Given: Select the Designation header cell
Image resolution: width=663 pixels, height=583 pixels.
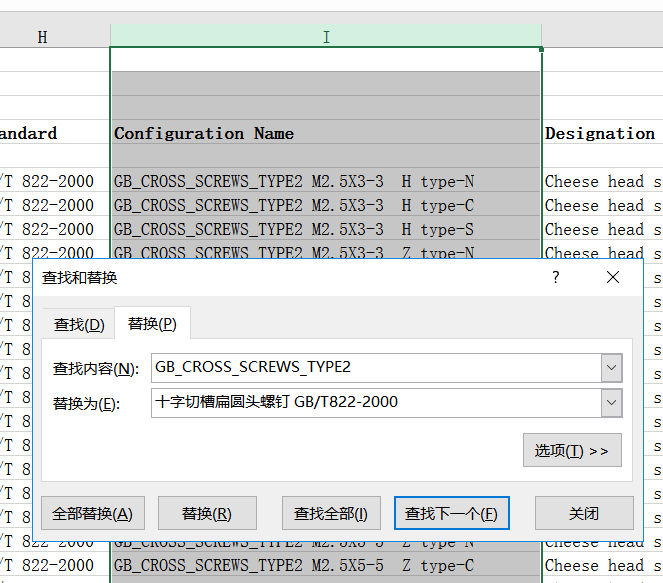Looking at the screenshot, I should [602, 133].
